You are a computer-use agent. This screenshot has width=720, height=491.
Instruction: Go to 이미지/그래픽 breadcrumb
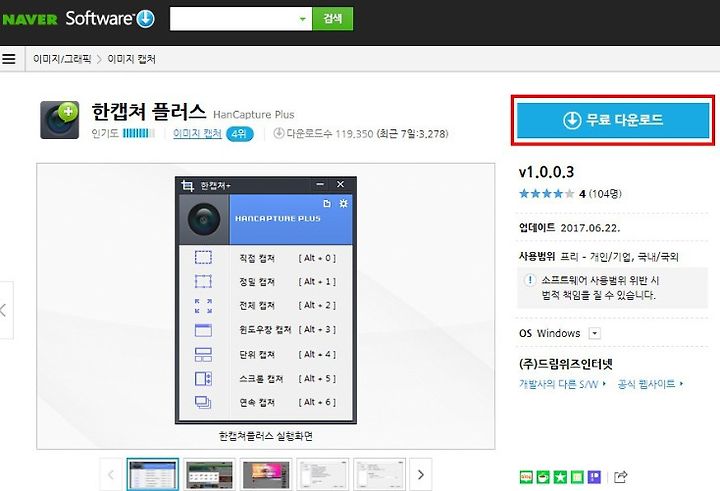tap(62, 59)
